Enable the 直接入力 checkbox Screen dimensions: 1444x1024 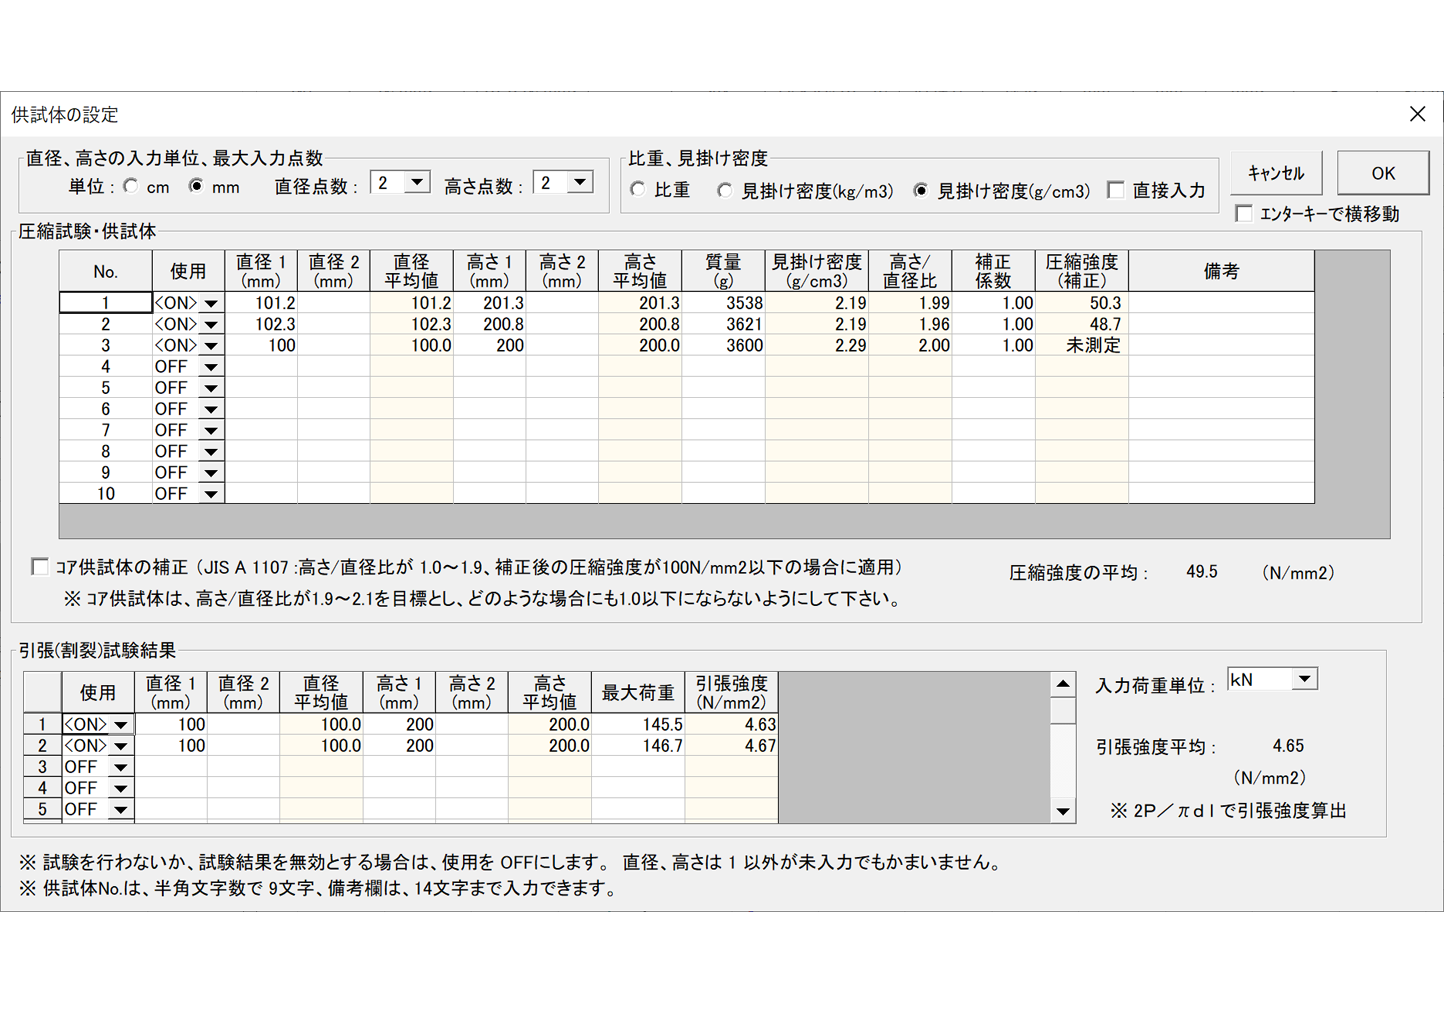coord(1116,190)
